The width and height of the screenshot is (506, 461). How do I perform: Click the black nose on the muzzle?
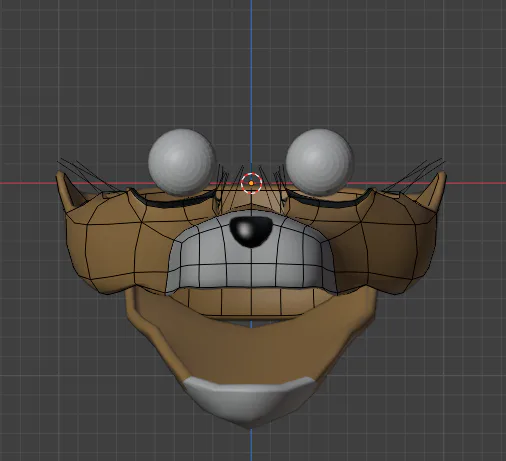(x=250, y=232)
